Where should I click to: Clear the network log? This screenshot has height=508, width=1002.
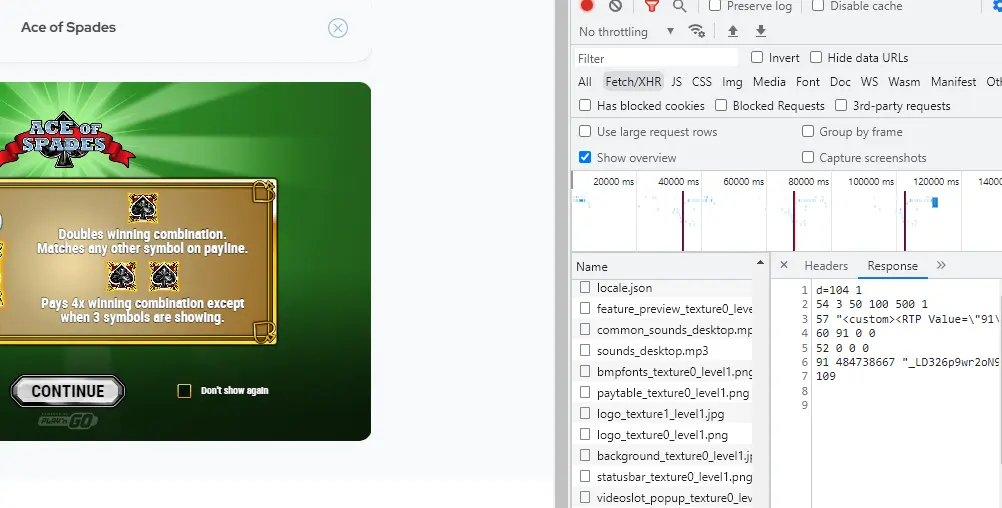click(x=615, y=6)
